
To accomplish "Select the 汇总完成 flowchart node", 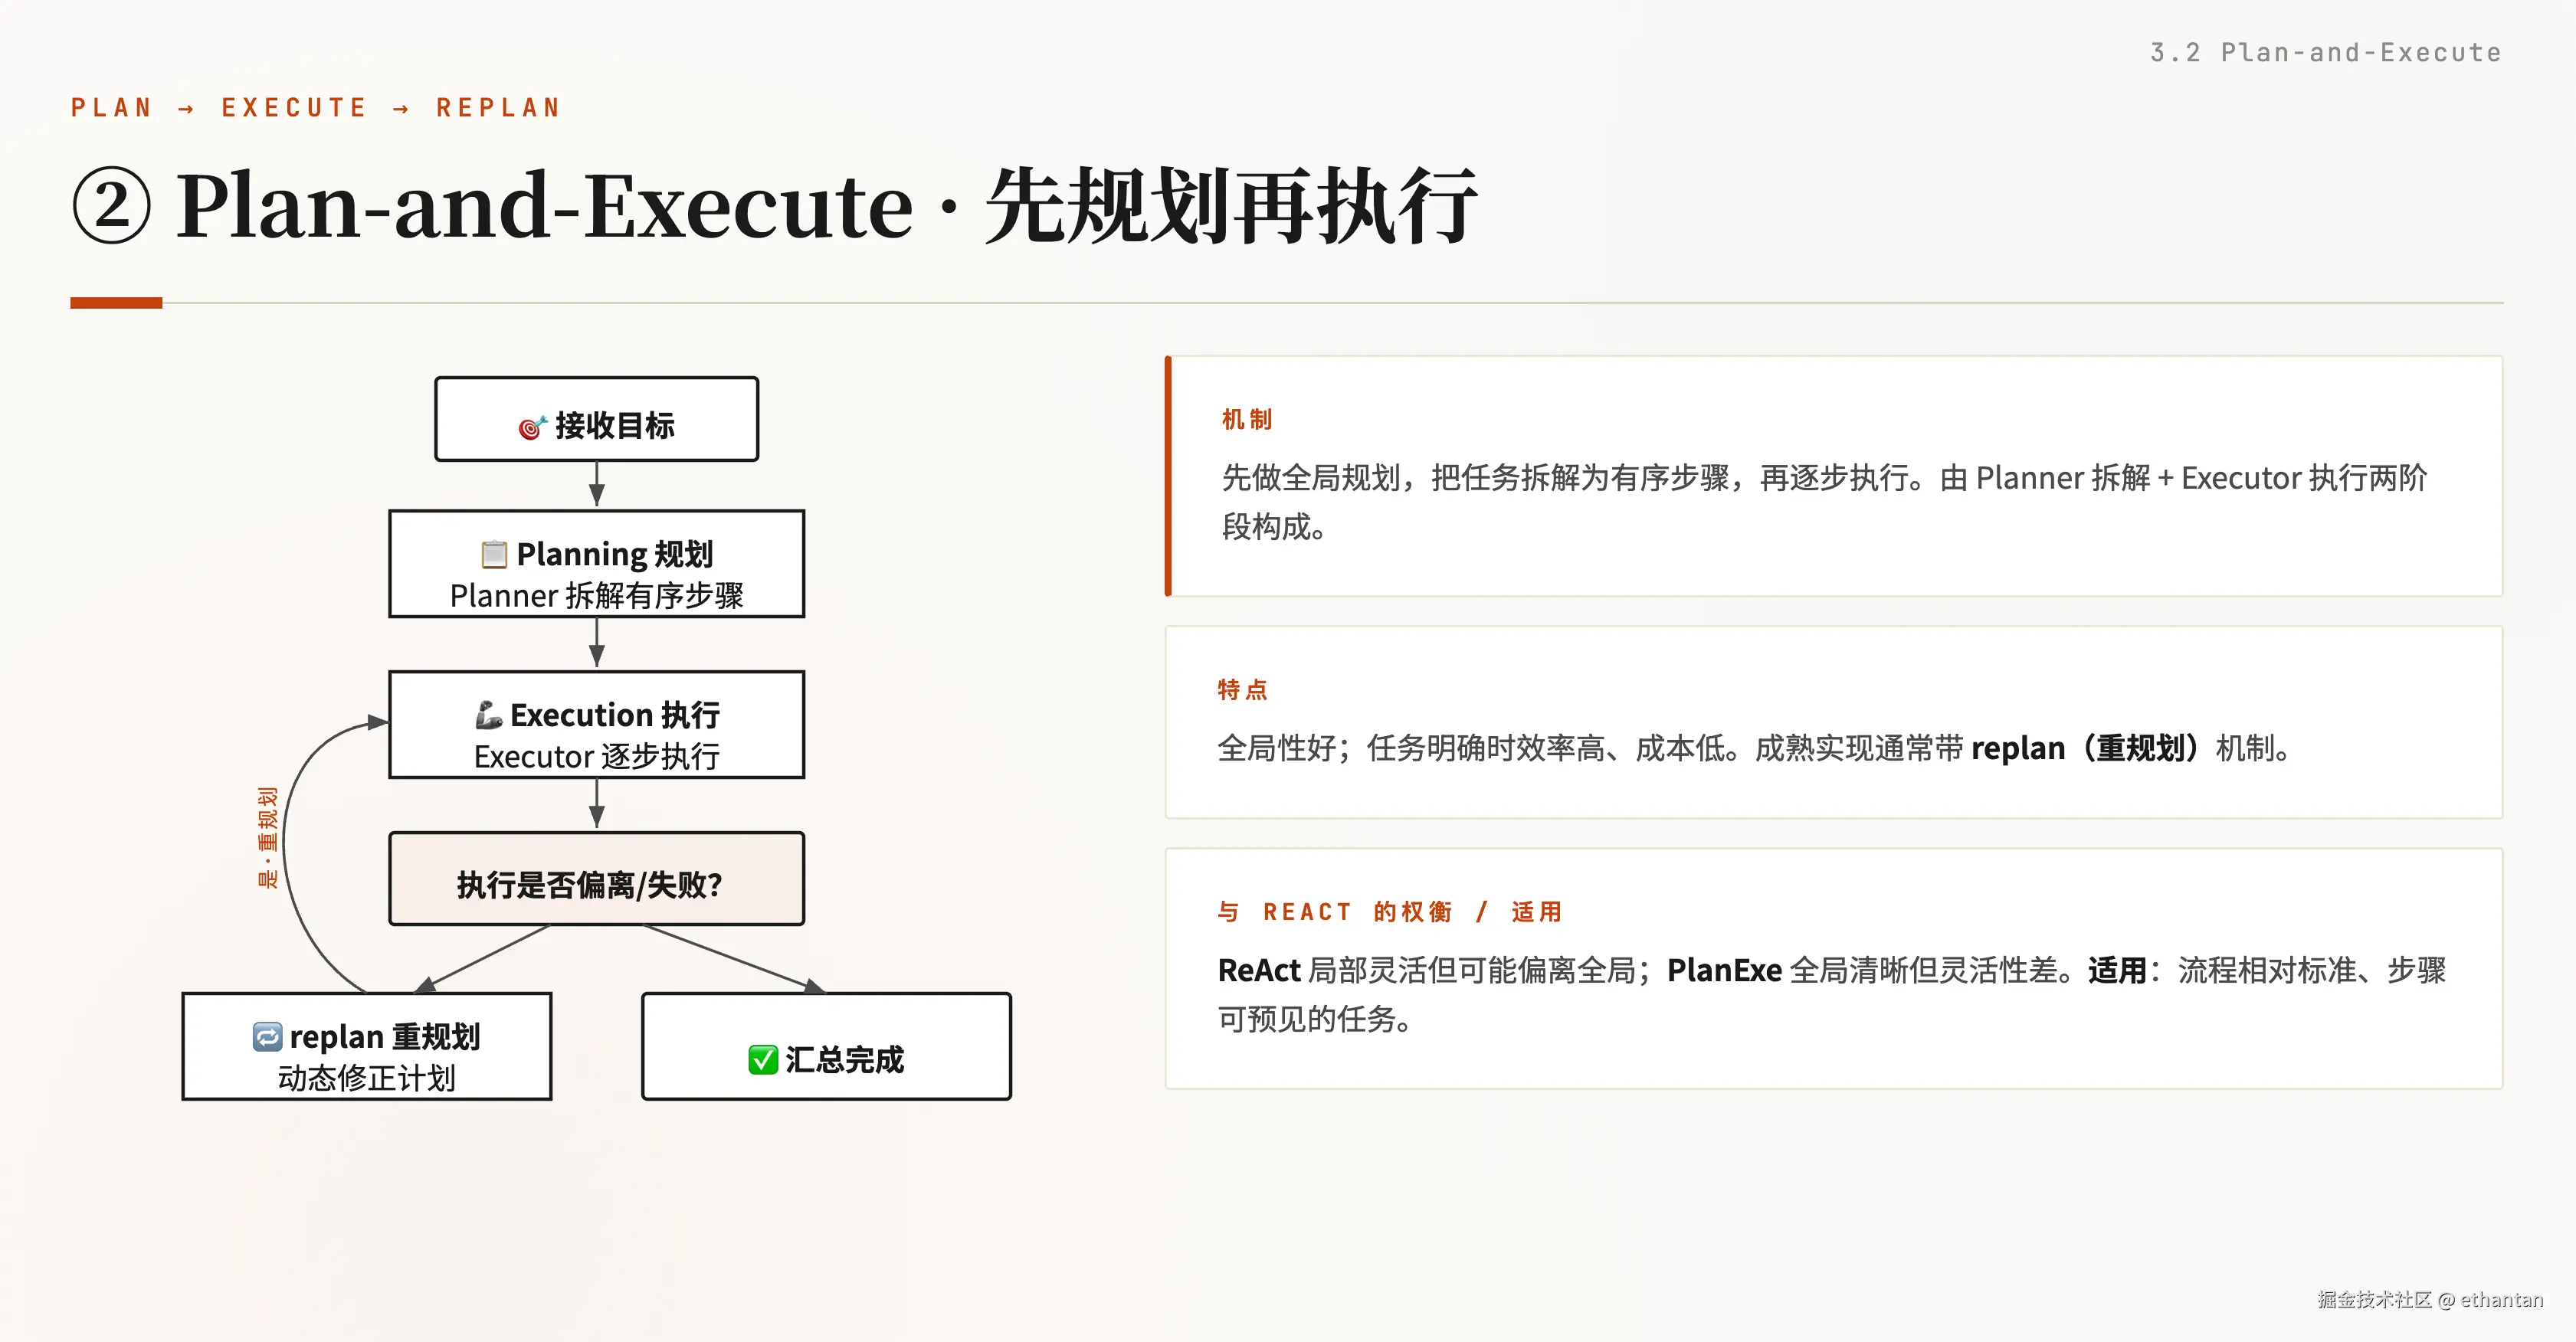I will pos(827,1047).
